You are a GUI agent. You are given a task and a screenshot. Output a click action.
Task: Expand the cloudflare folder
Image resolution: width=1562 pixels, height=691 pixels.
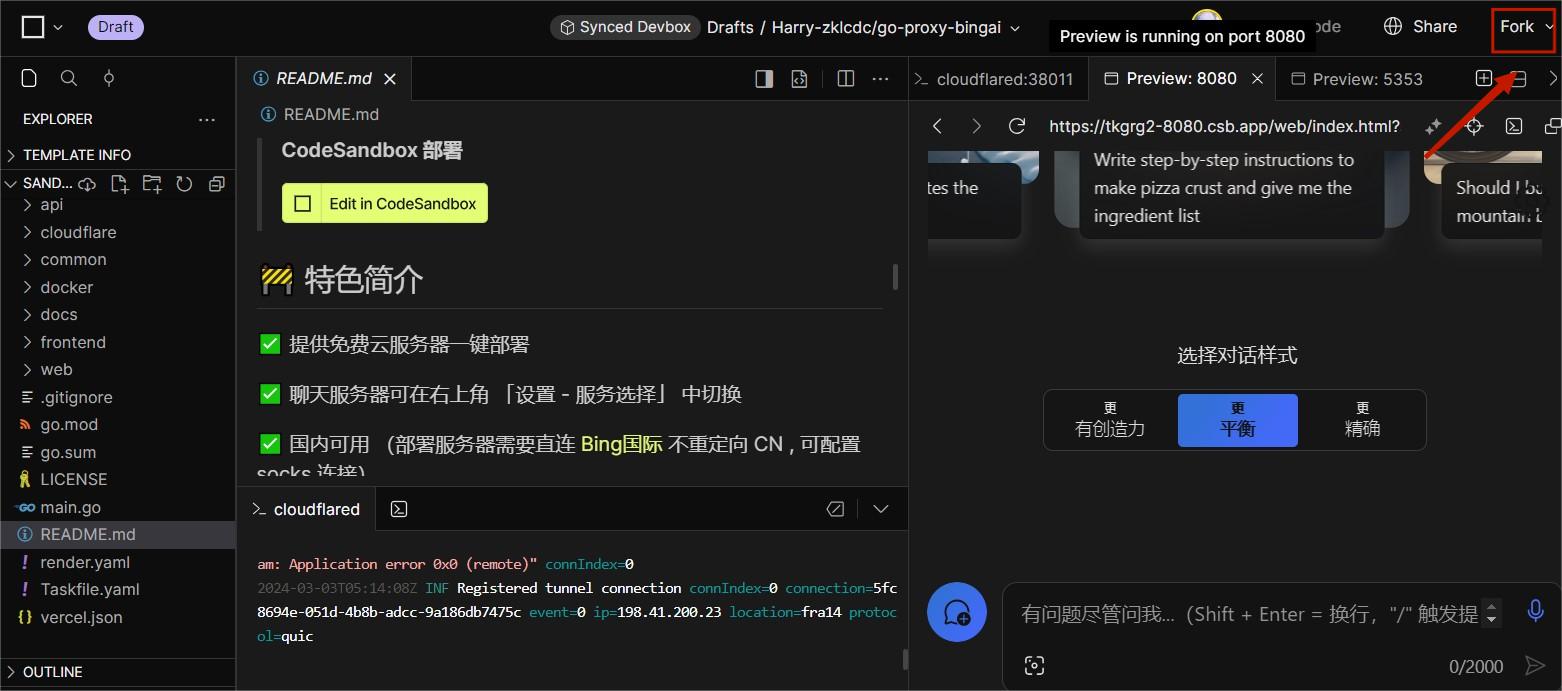(x=118, y=232)
